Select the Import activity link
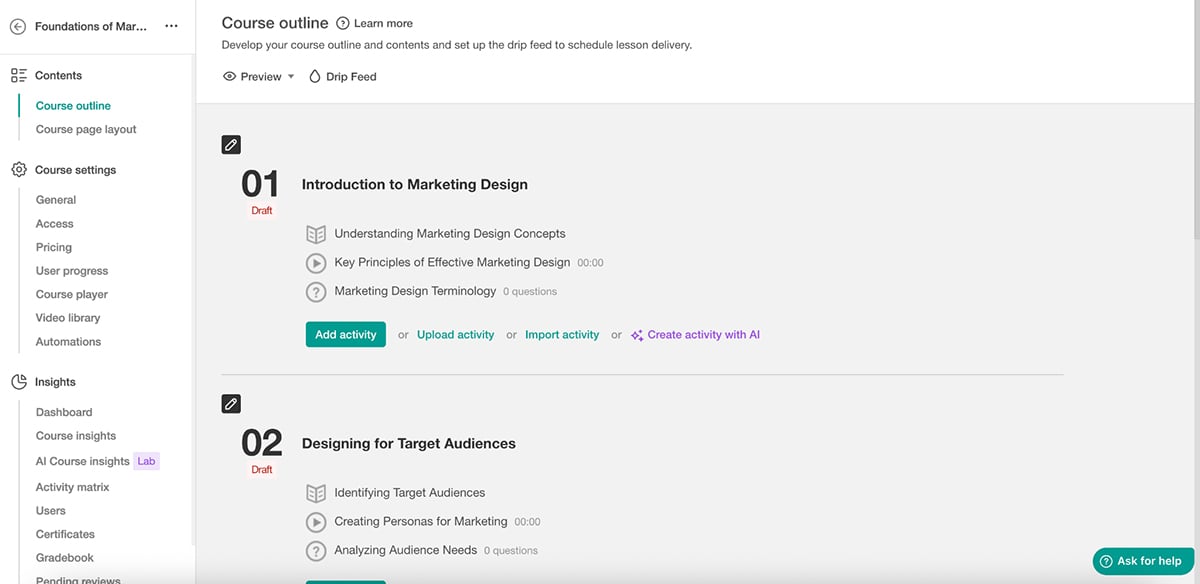Screen dimensions: 1200x584 coord(562,334)
